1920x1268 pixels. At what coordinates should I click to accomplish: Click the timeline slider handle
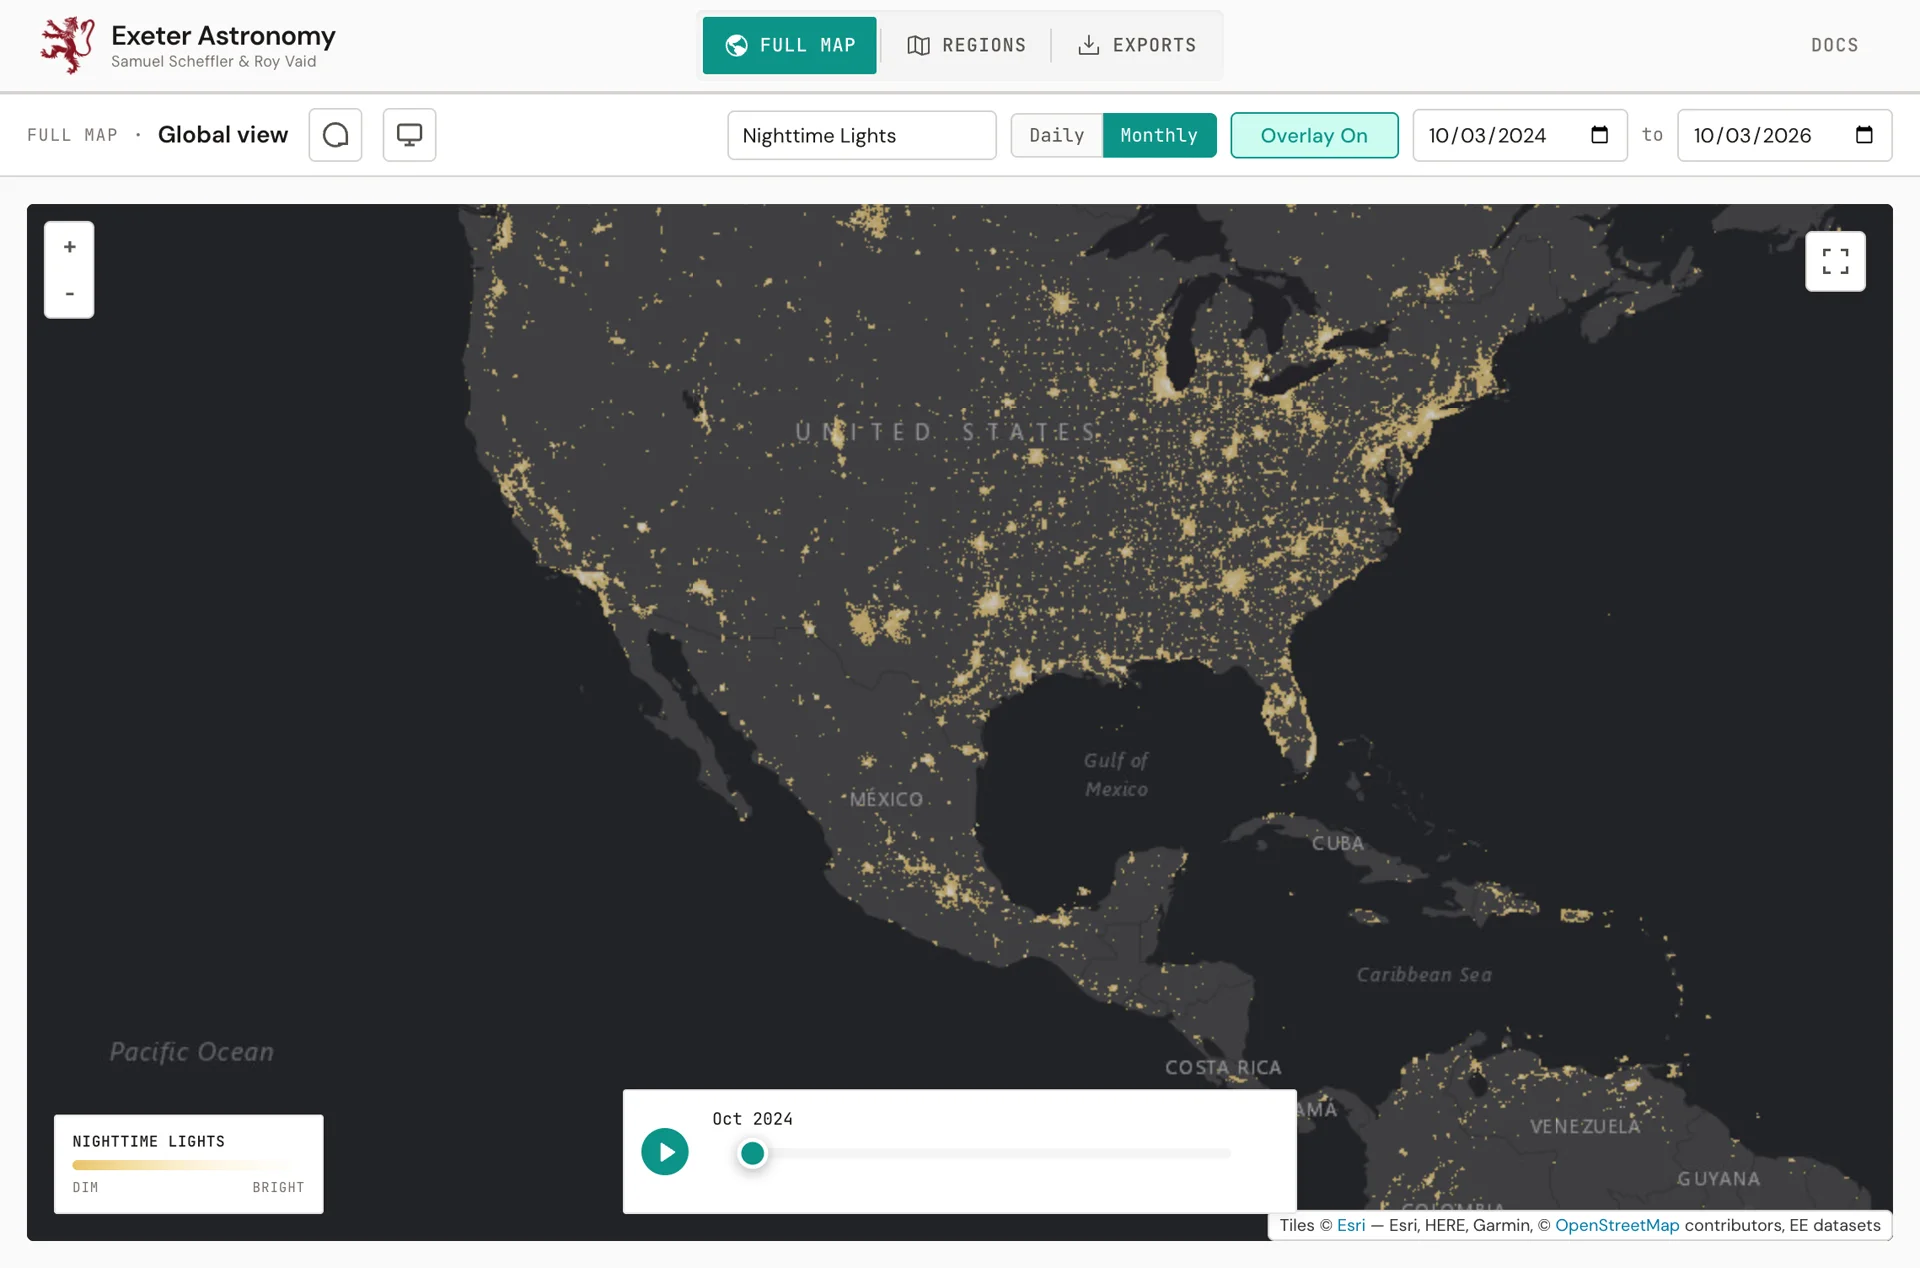[752, 1153]
